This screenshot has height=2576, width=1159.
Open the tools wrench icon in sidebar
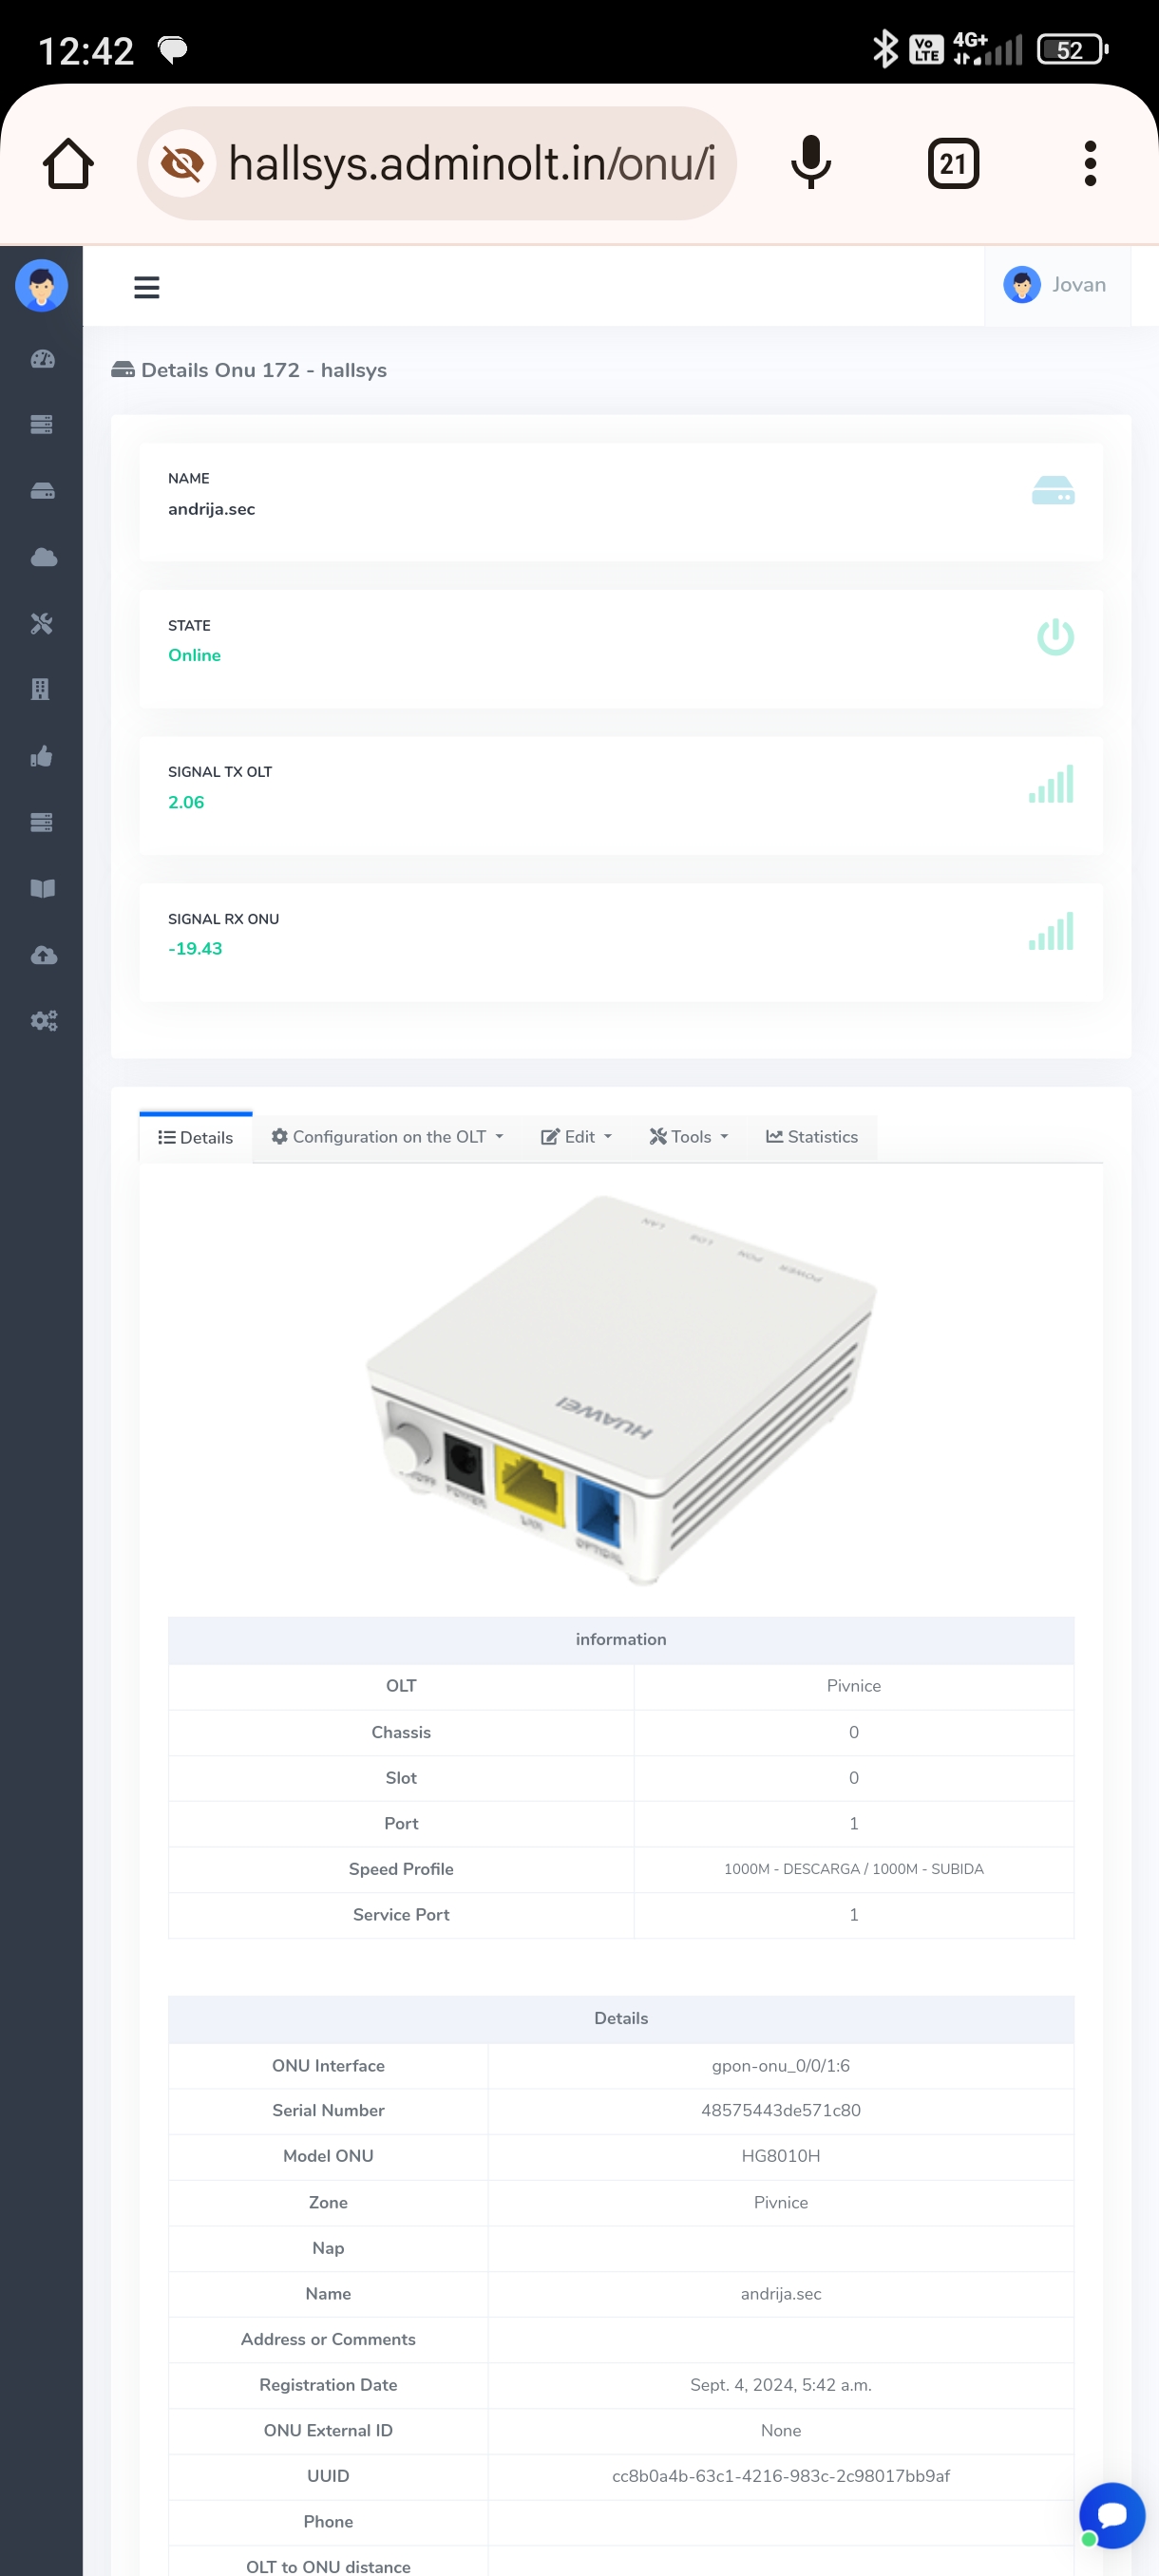point(42,623)
